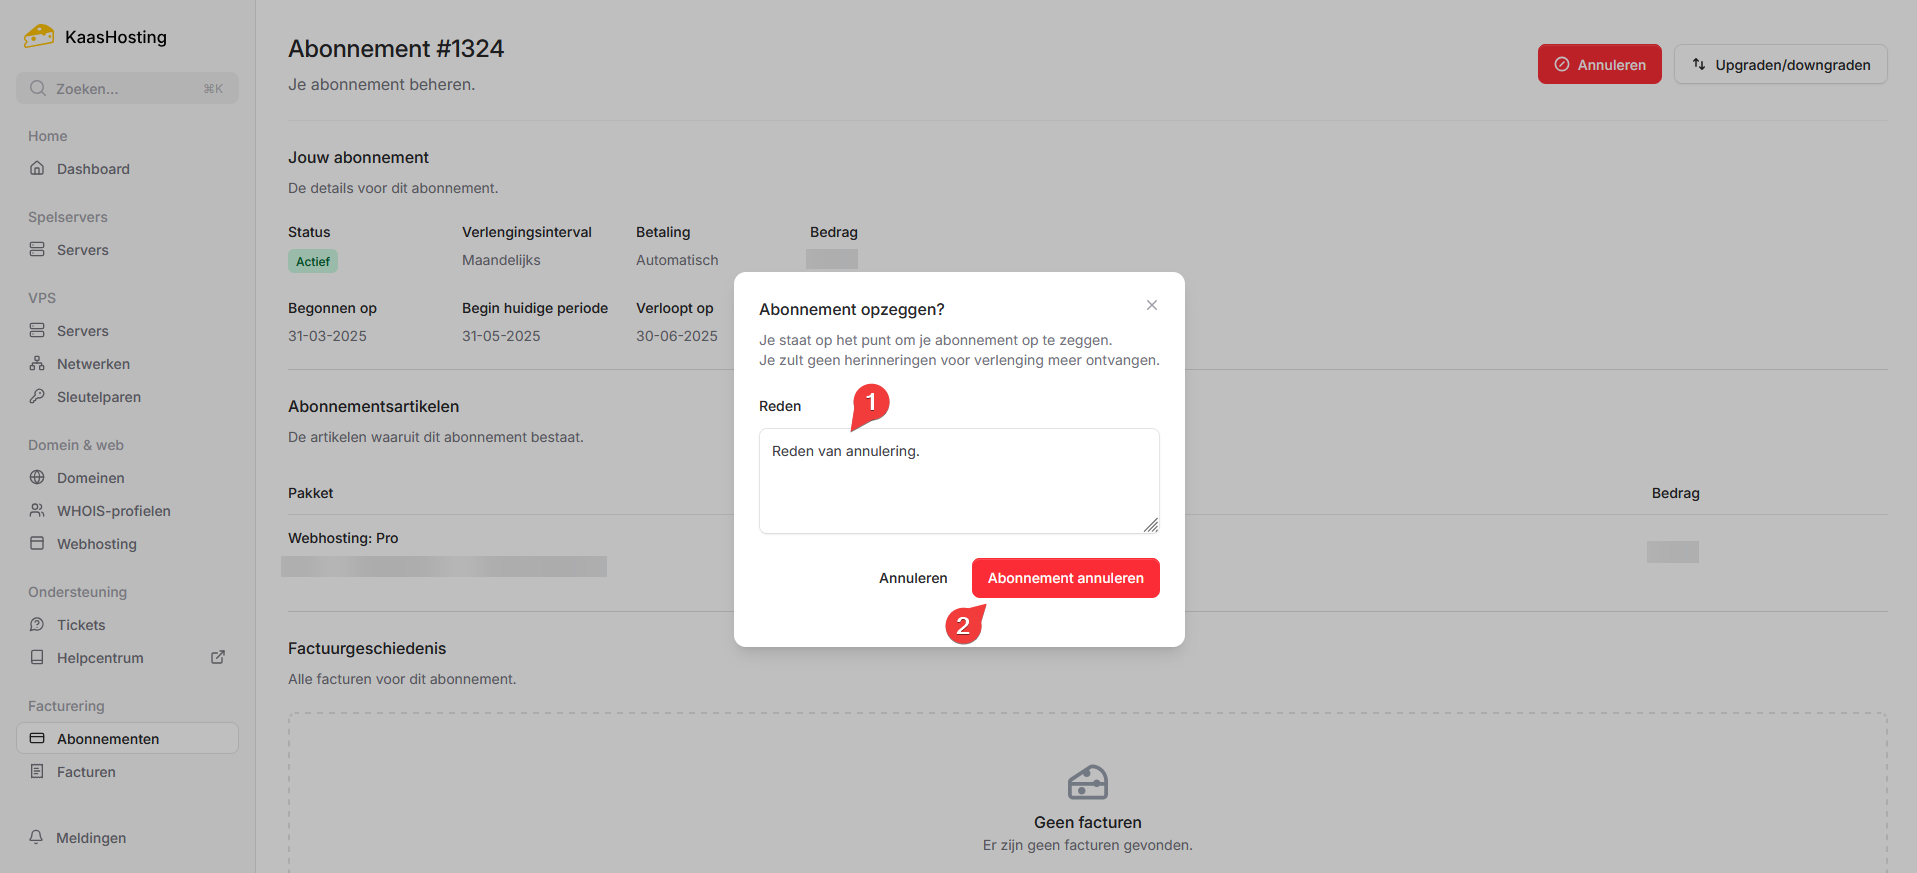The width and height of the screenshot is (1917, 873).
Task: Click the Upgraden/downgraden button
Action: [1780, 65]
